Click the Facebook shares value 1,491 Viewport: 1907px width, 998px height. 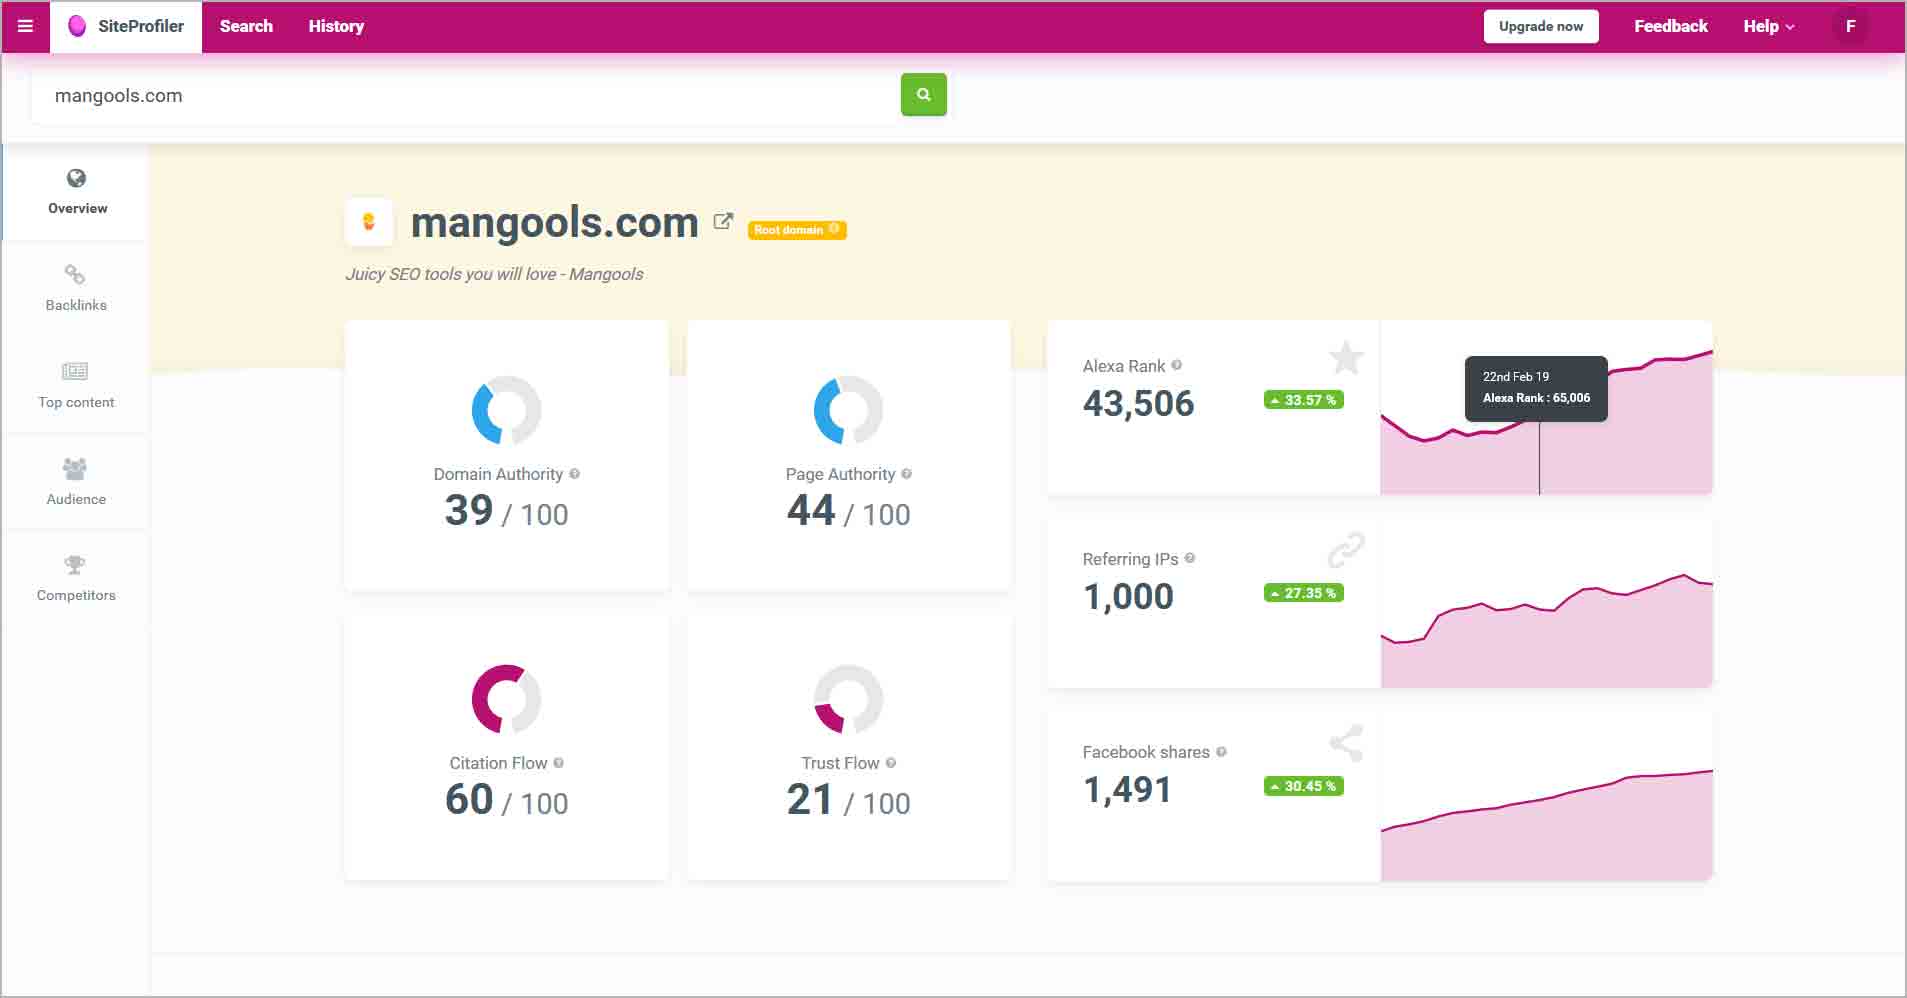1127,789
